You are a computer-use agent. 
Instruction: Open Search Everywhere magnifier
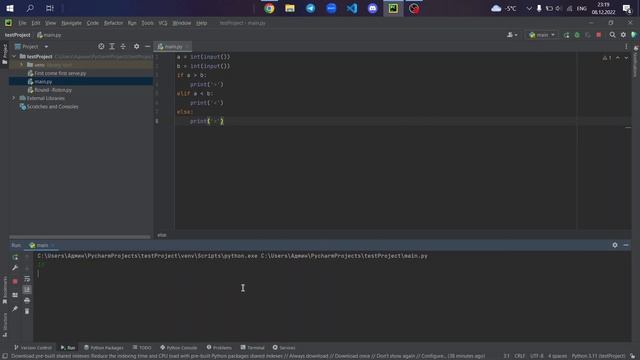[612, 35]
